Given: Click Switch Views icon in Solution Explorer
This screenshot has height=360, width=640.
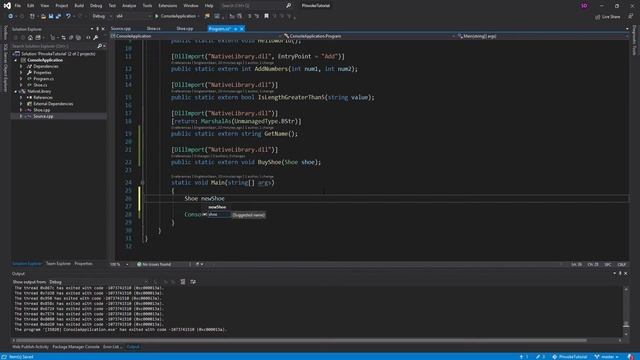Looking at the screenshot, I should (x=38, y=38).
